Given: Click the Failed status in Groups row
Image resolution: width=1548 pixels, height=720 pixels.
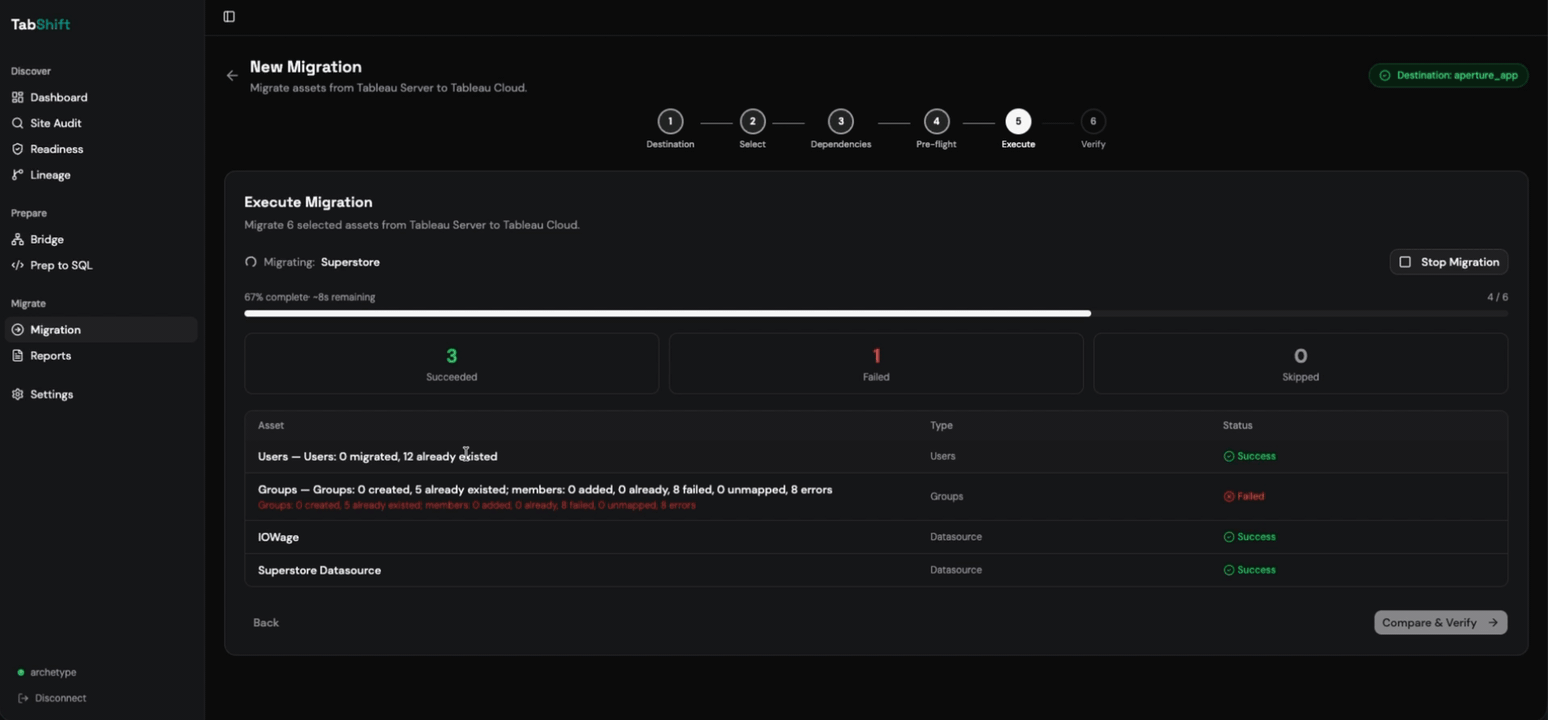Looking at the screenshot, I should coord(1243,496).
